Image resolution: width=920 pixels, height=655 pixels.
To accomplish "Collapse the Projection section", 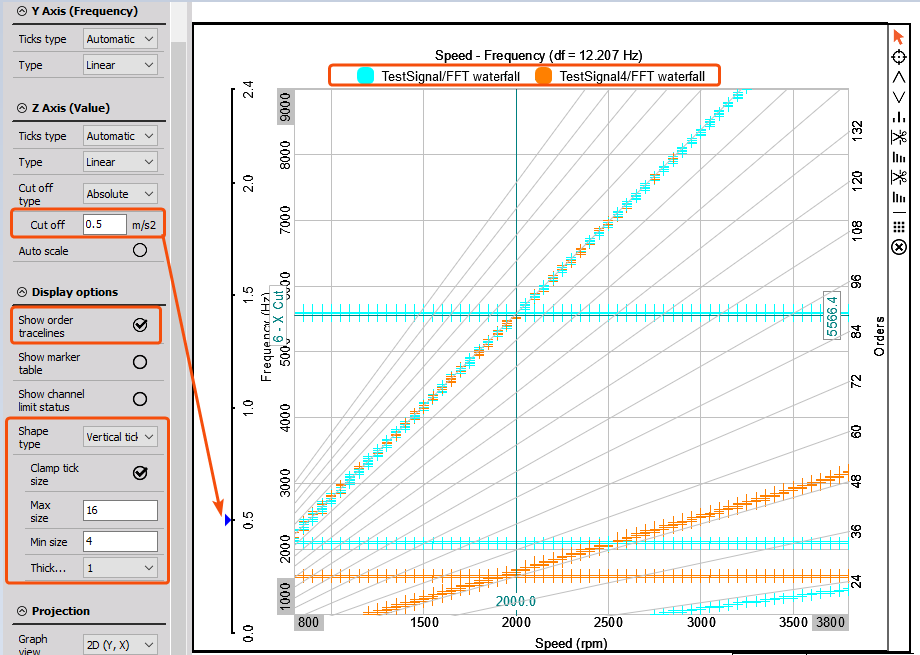I will pyautogui.click(x=22, y=611).
